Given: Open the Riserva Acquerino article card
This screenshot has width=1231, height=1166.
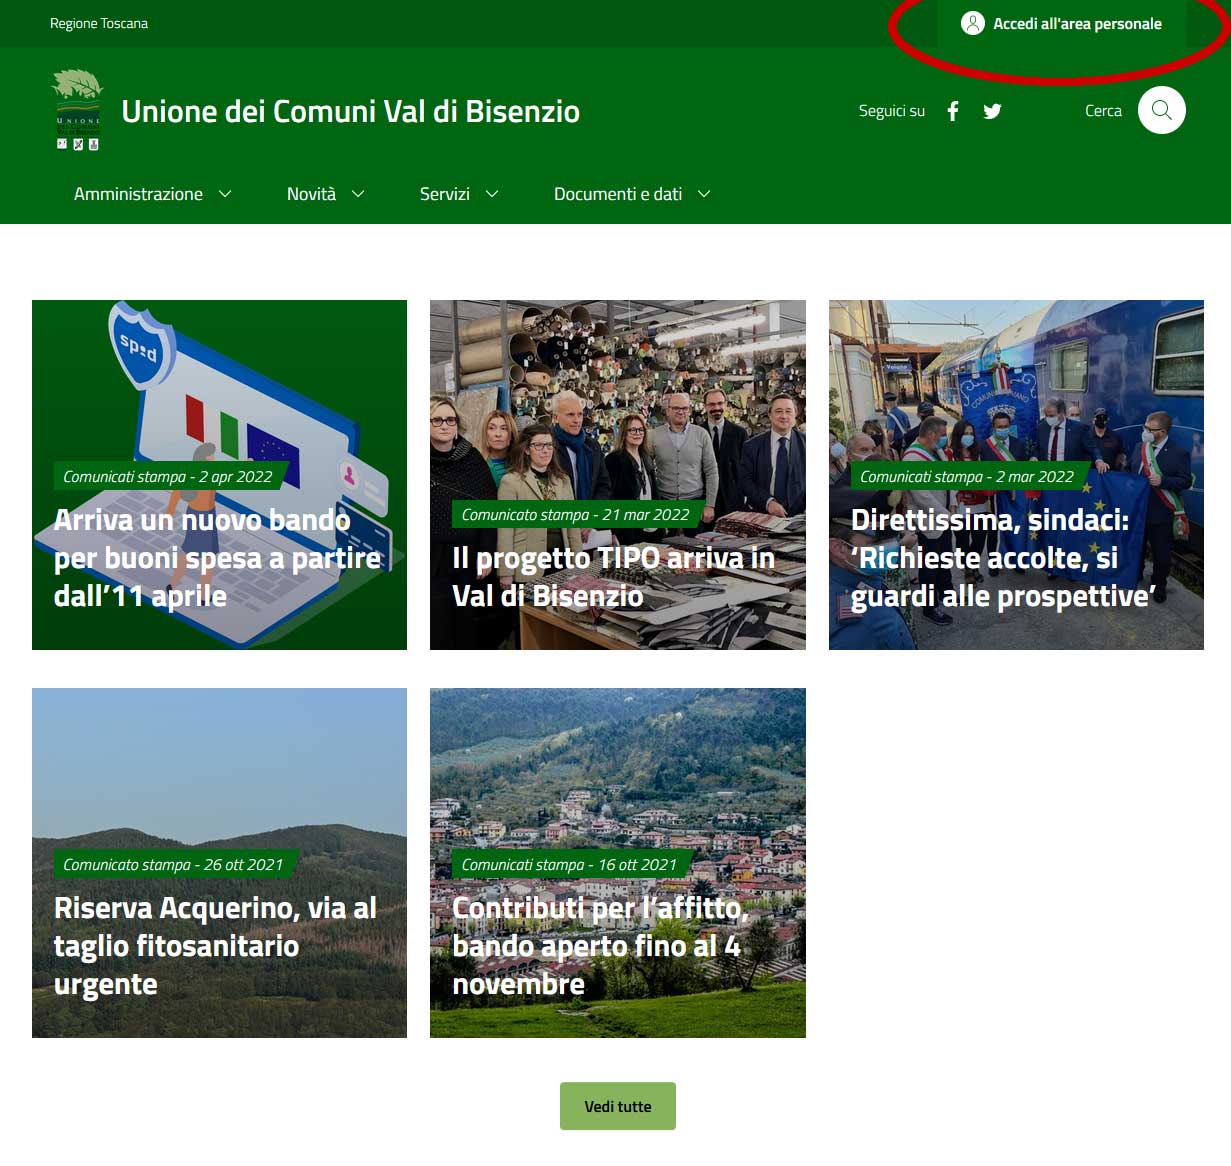Looking at the screenshot, I should click(219, 863).
